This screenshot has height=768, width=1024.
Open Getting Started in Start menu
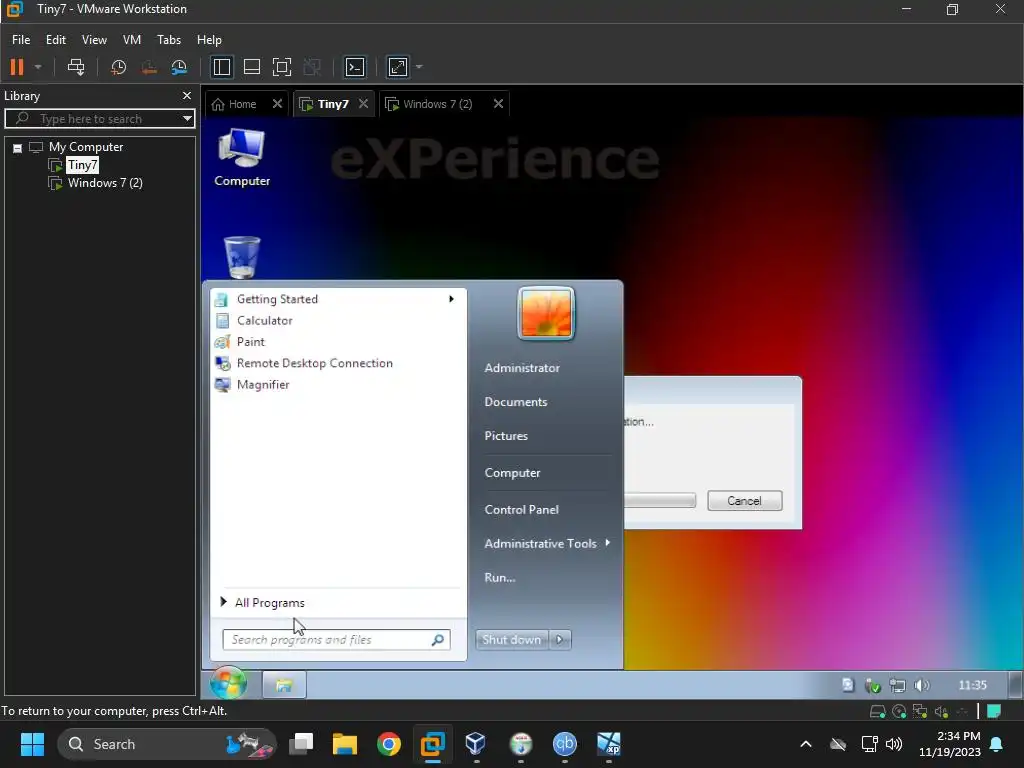(277, 299)
